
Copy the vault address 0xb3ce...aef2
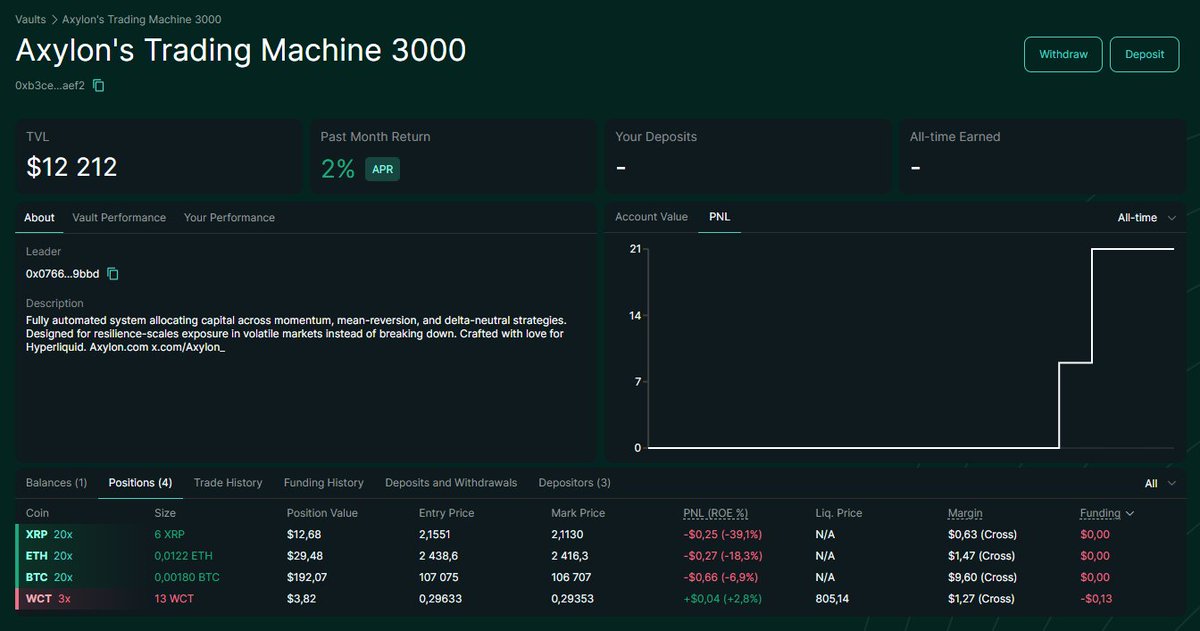pyautogui.click(x=98, y=86)
